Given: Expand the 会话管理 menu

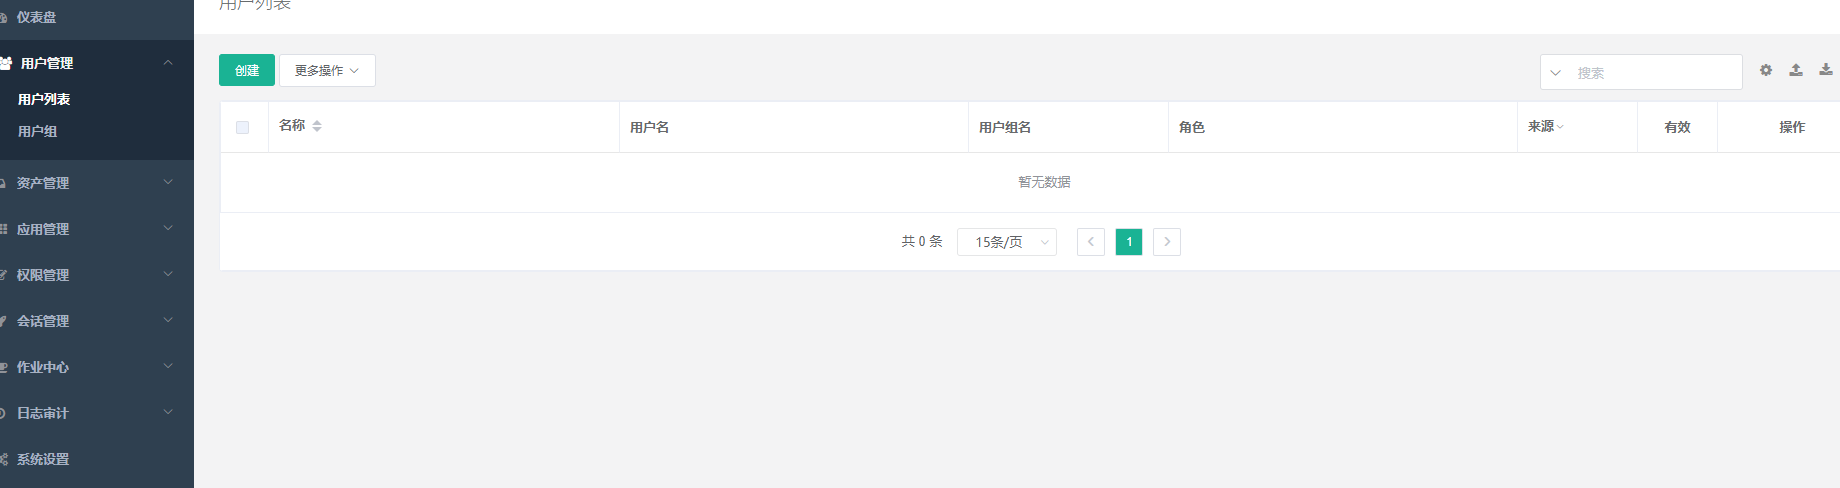Looking at the screenshot, I should point(168,320).
